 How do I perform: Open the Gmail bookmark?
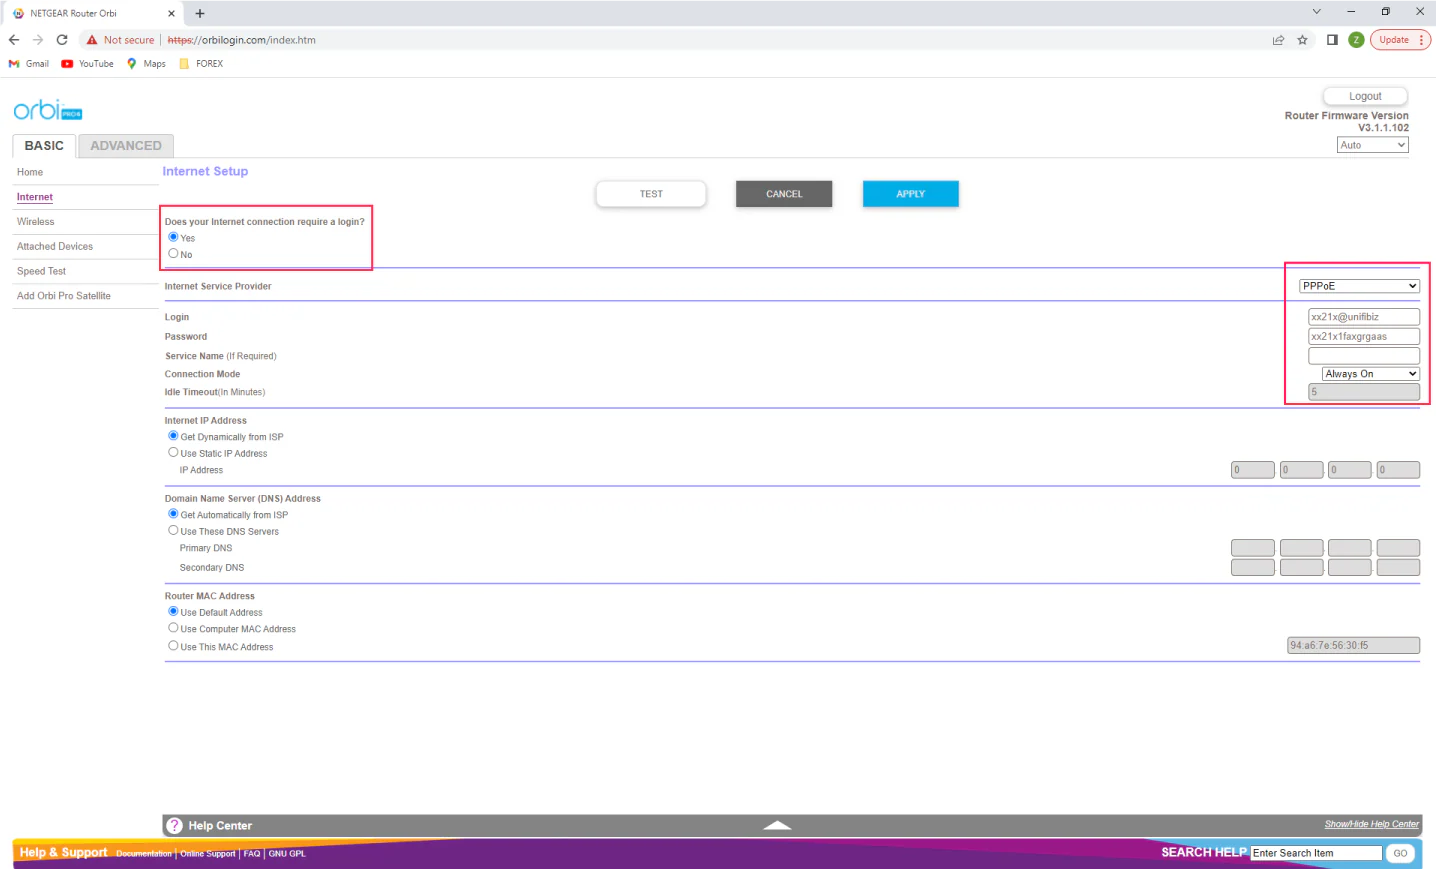tap(29, 64)
